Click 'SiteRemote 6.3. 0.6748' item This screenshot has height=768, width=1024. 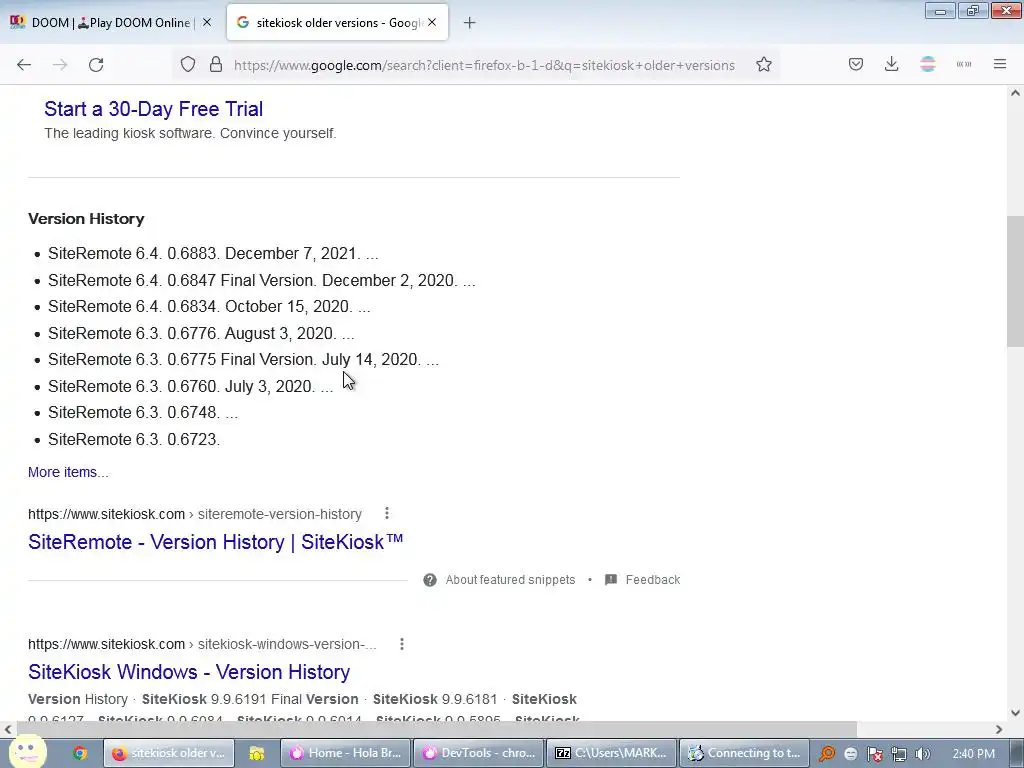[x=143, y=412]
